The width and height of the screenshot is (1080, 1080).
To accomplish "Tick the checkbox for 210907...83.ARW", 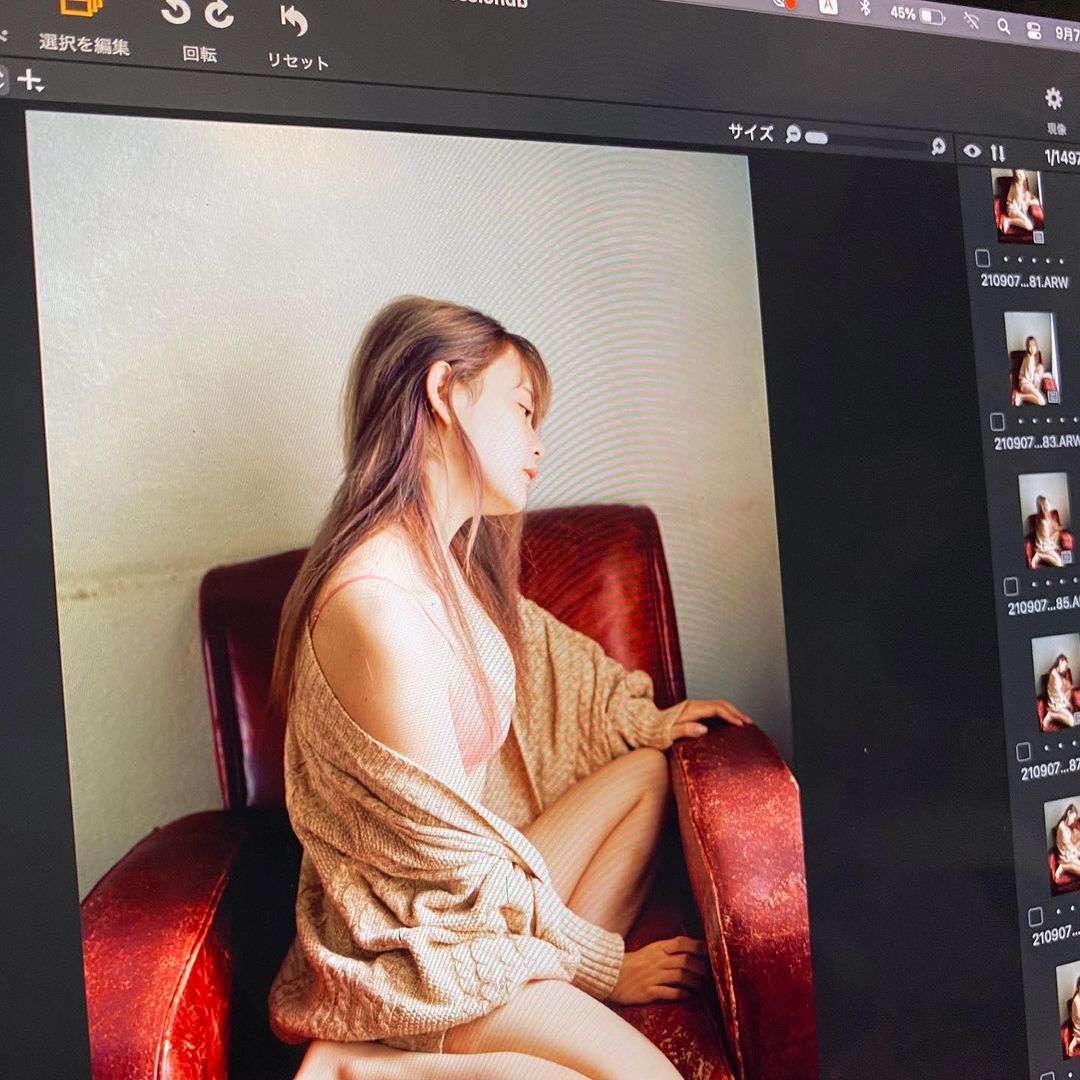I will point(997,421).
